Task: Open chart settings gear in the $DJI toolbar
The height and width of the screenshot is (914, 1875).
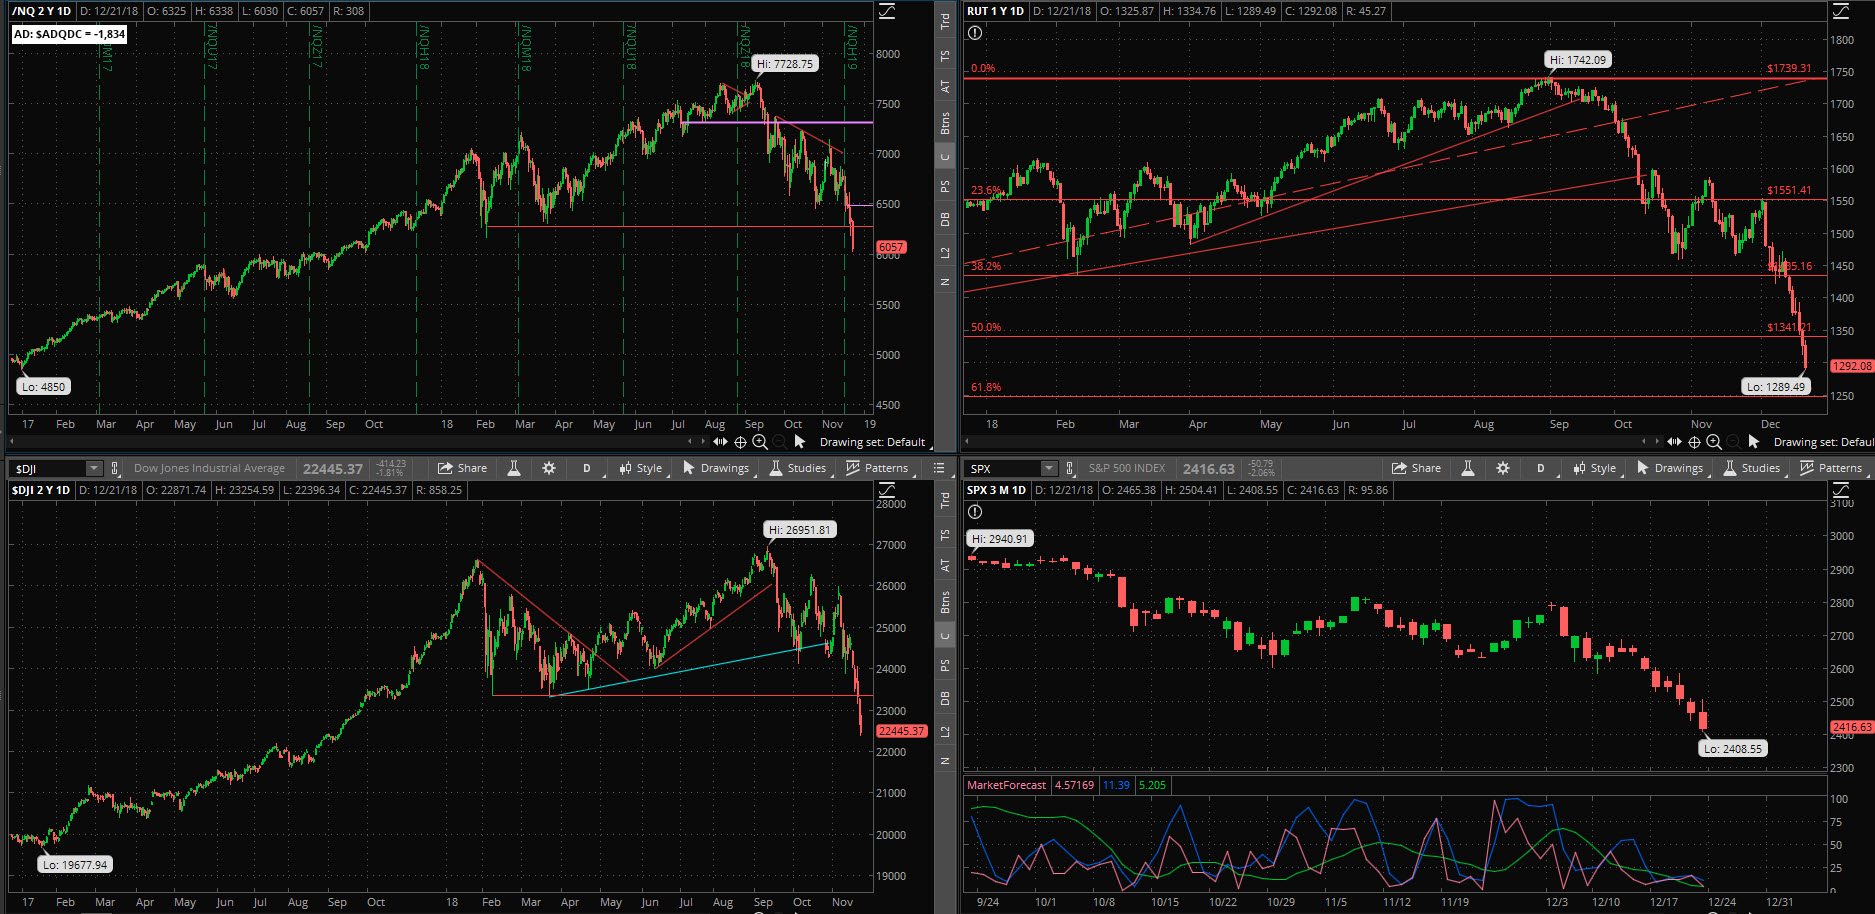Action: [x=549, y=468]
